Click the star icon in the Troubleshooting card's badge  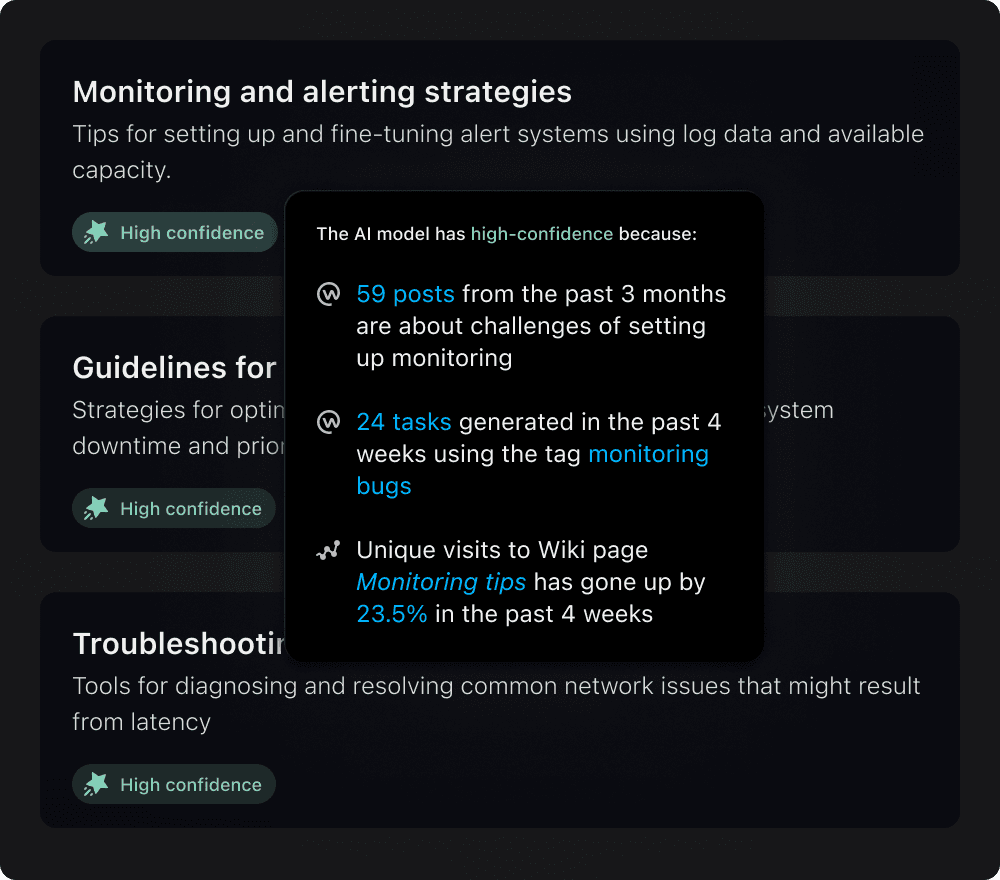pyautogui.click(x=96, y=784)
